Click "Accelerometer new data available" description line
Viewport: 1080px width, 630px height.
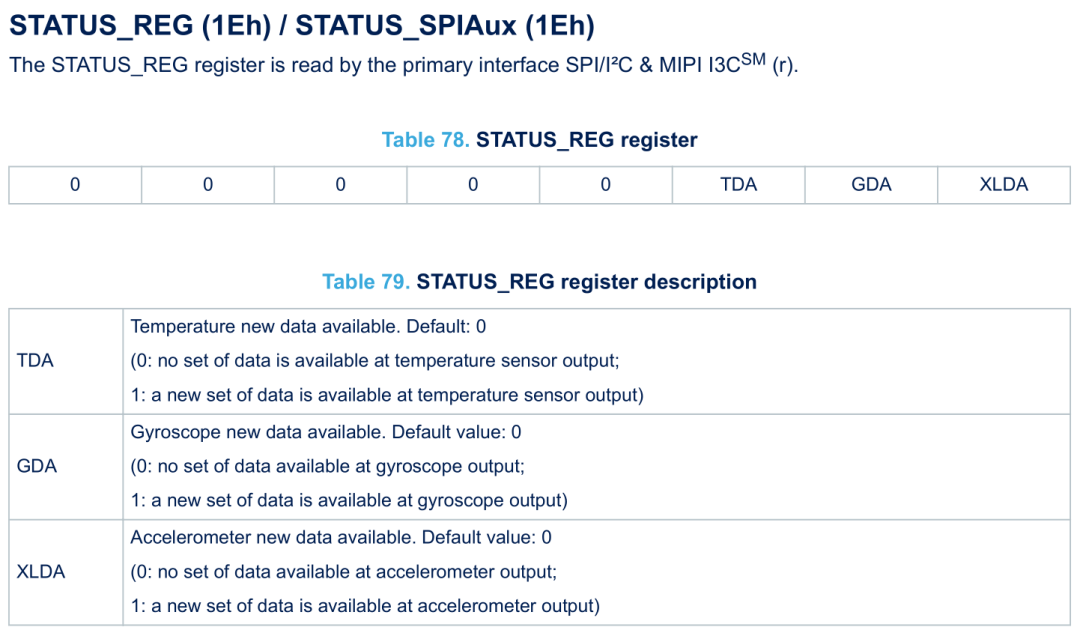(x=341, y=537)
